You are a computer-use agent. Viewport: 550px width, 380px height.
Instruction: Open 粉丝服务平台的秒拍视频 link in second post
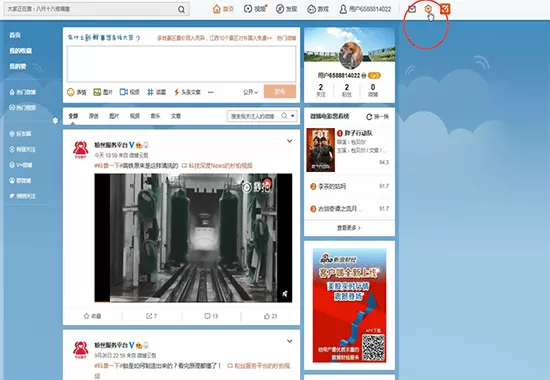pyautogui.click(x=259, y=366)
